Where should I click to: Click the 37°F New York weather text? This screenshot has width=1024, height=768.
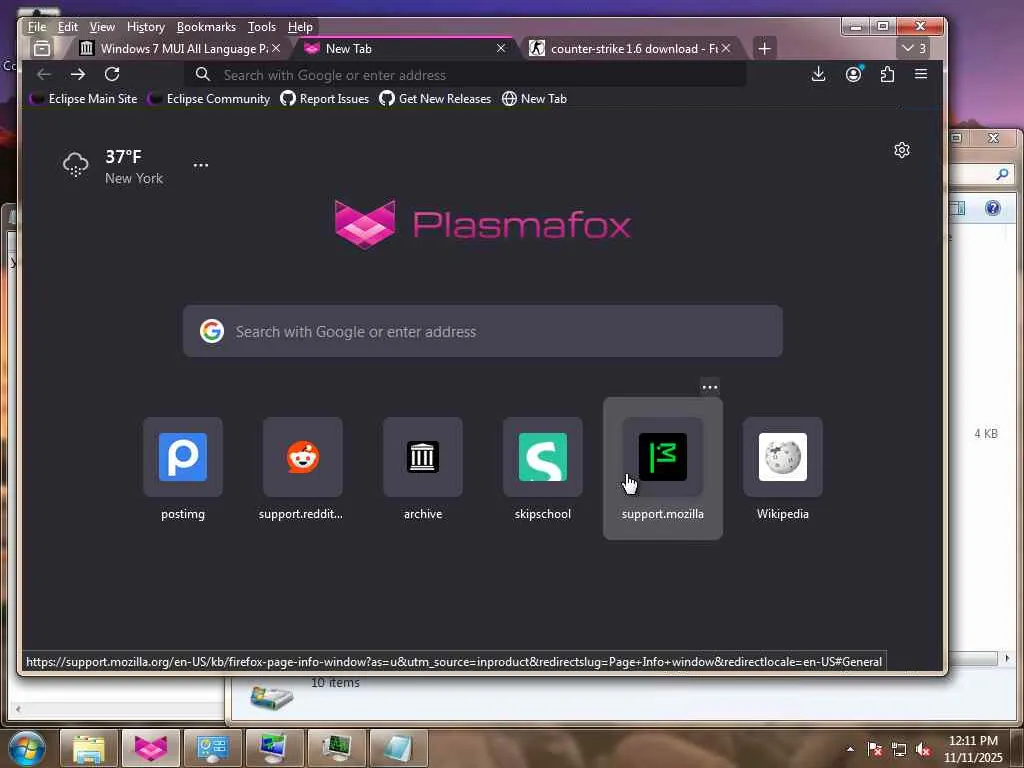[x=134, y=167]
